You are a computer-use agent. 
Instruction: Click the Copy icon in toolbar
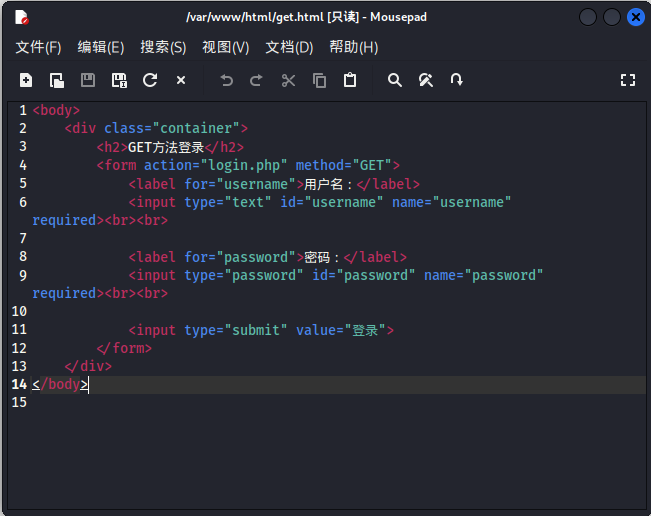(x=319, y=80)
